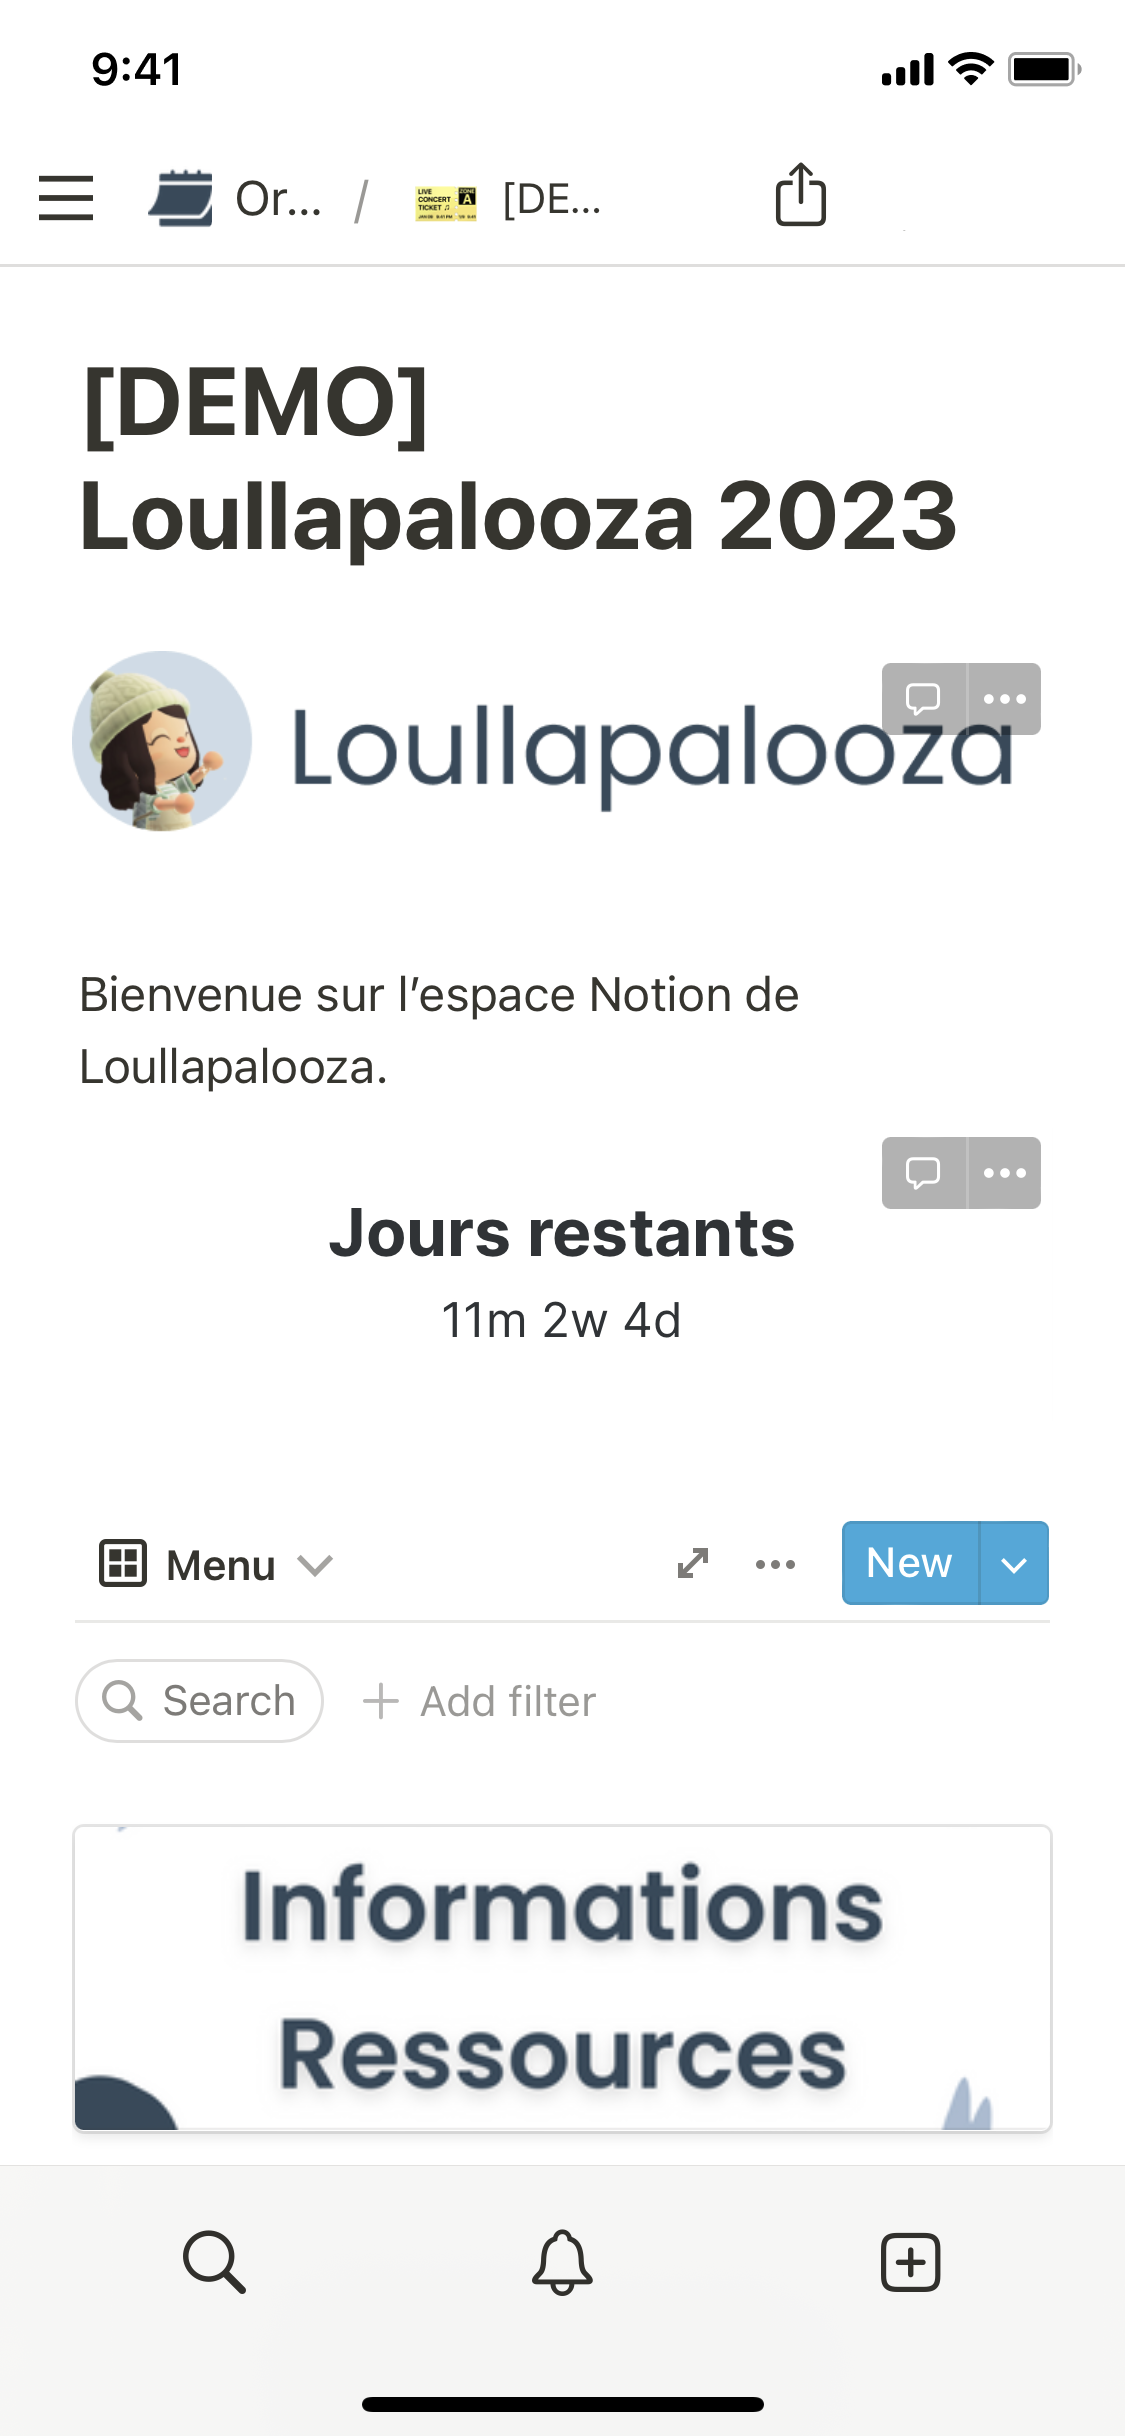Select the '[DE...' breadcrumb item
The height and width of the screenshot is (2436, 1125).
click(x=510, y=199)
